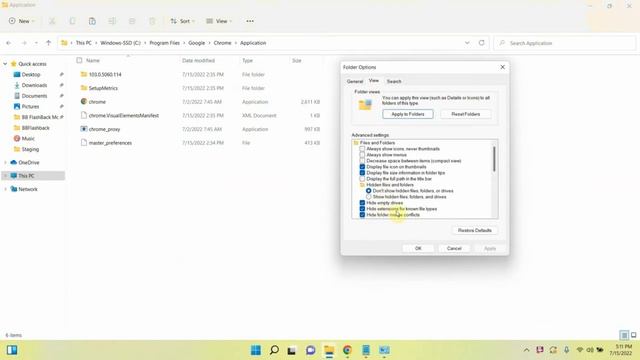The width and height of the screenshot is (640, 360).
Task: Click the Search Application input field
Action: tap(565, 43)
